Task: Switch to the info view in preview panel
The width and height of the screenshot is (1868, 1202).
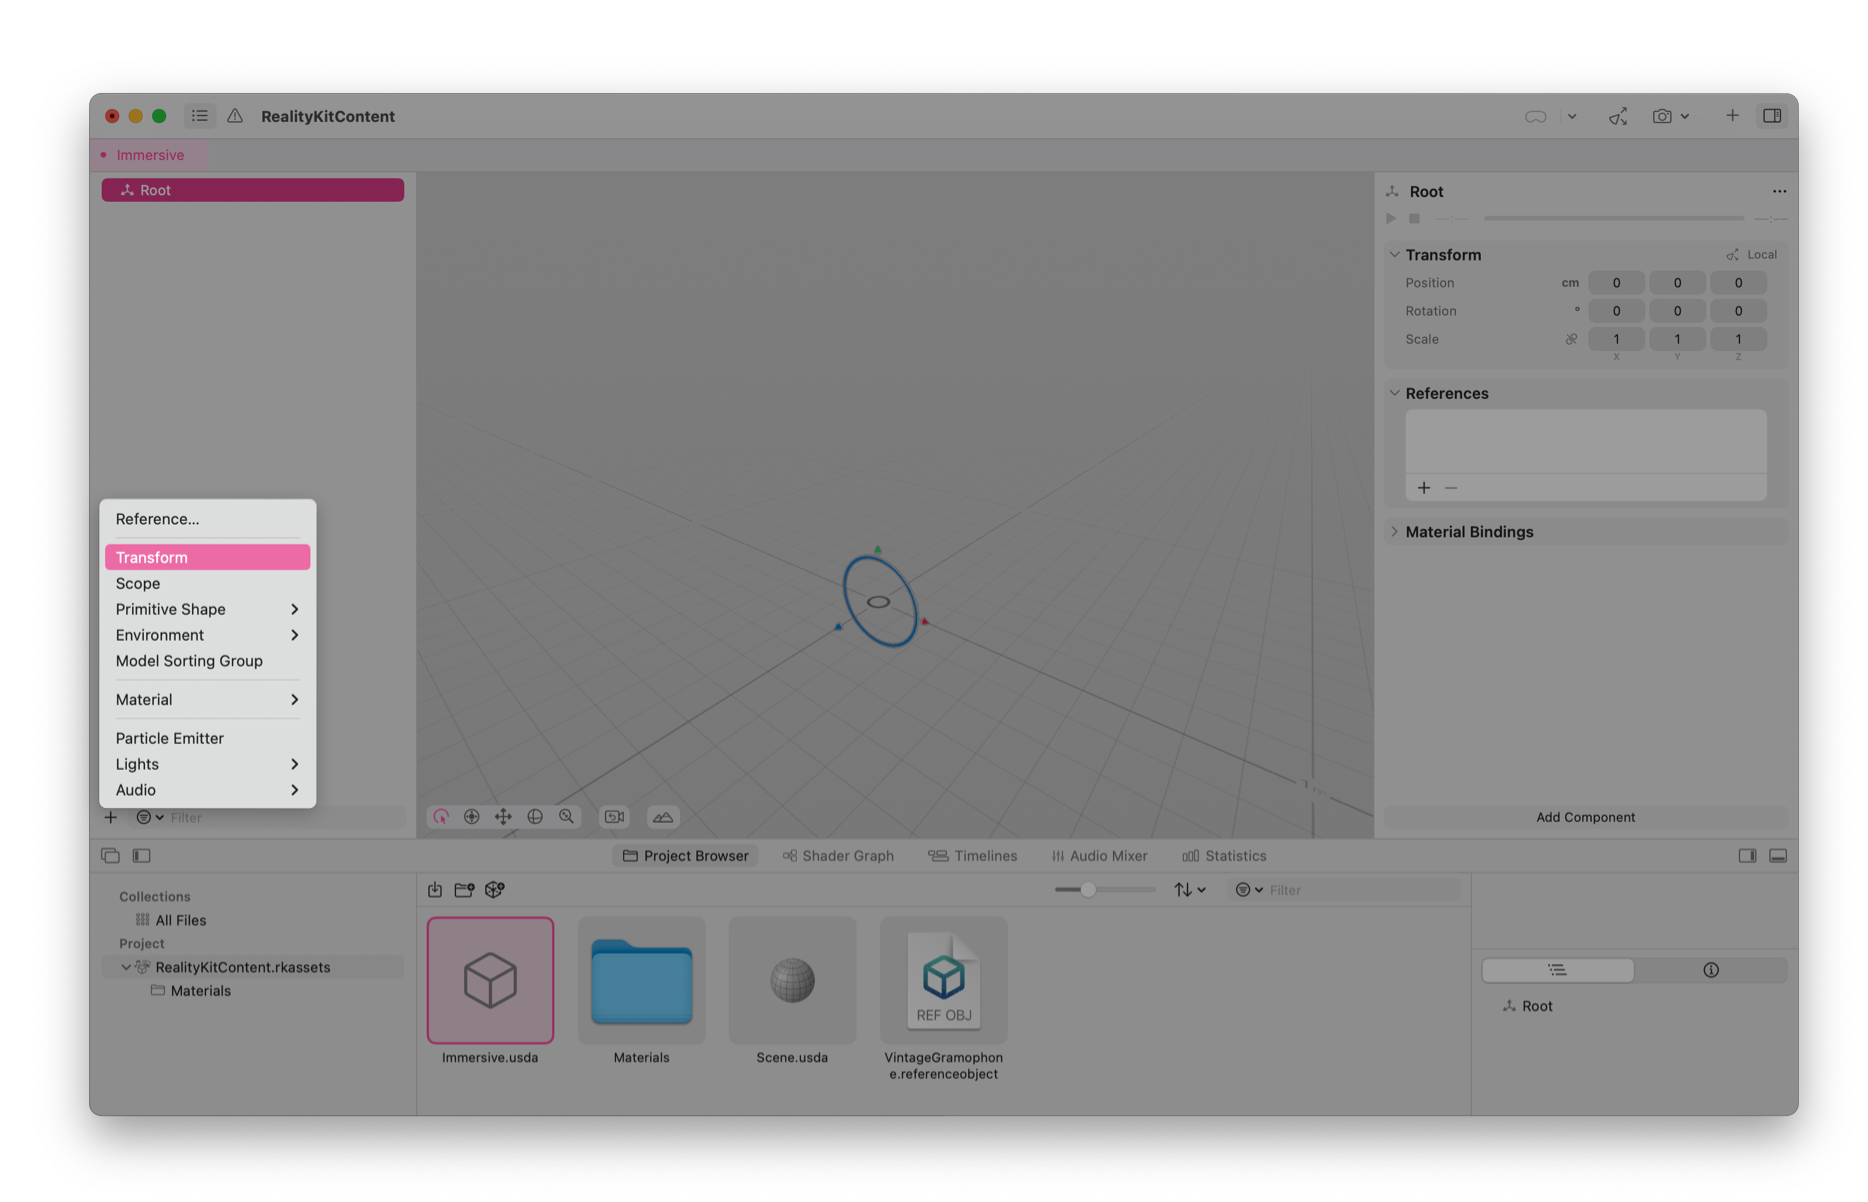Action: point(1710,970)
